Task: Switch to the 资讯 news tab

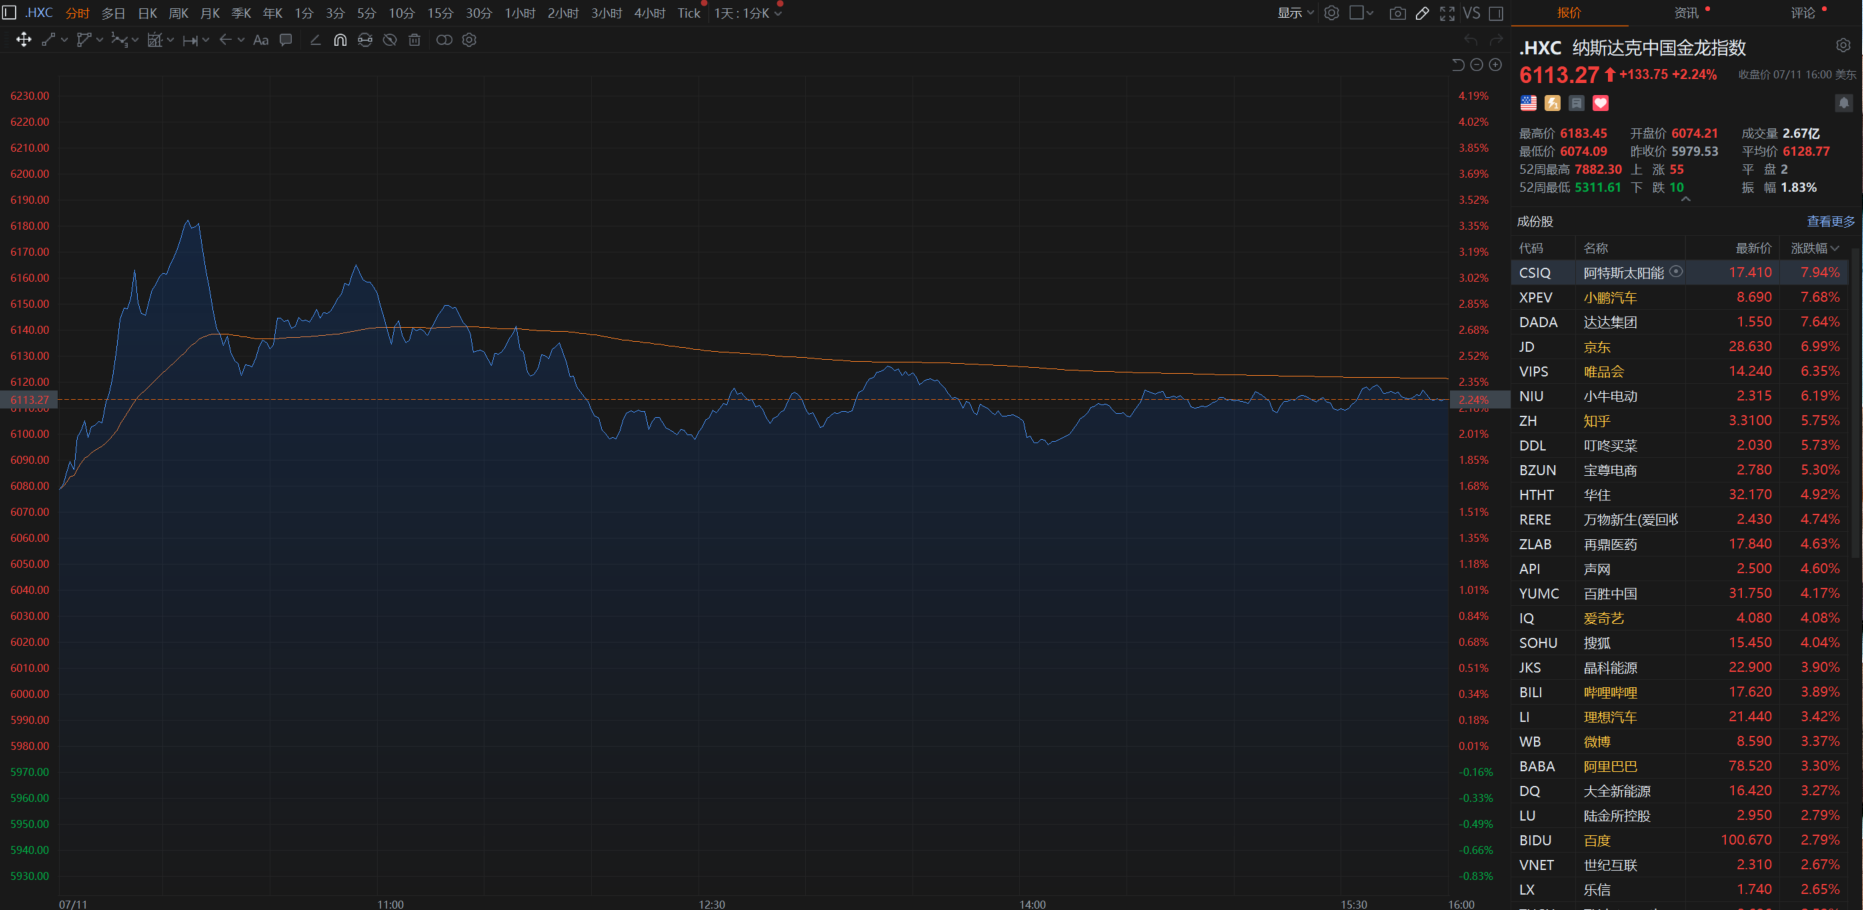Action: pyautogui.click(x=1686, y=13)
